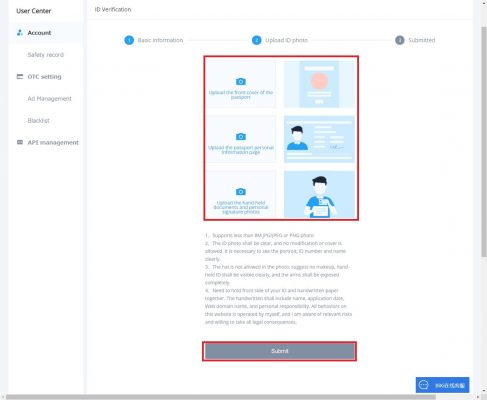Screen dimensions: 487x400
Task: Click camera icon to upload passport front cover
Action: (x=241, y=81)
